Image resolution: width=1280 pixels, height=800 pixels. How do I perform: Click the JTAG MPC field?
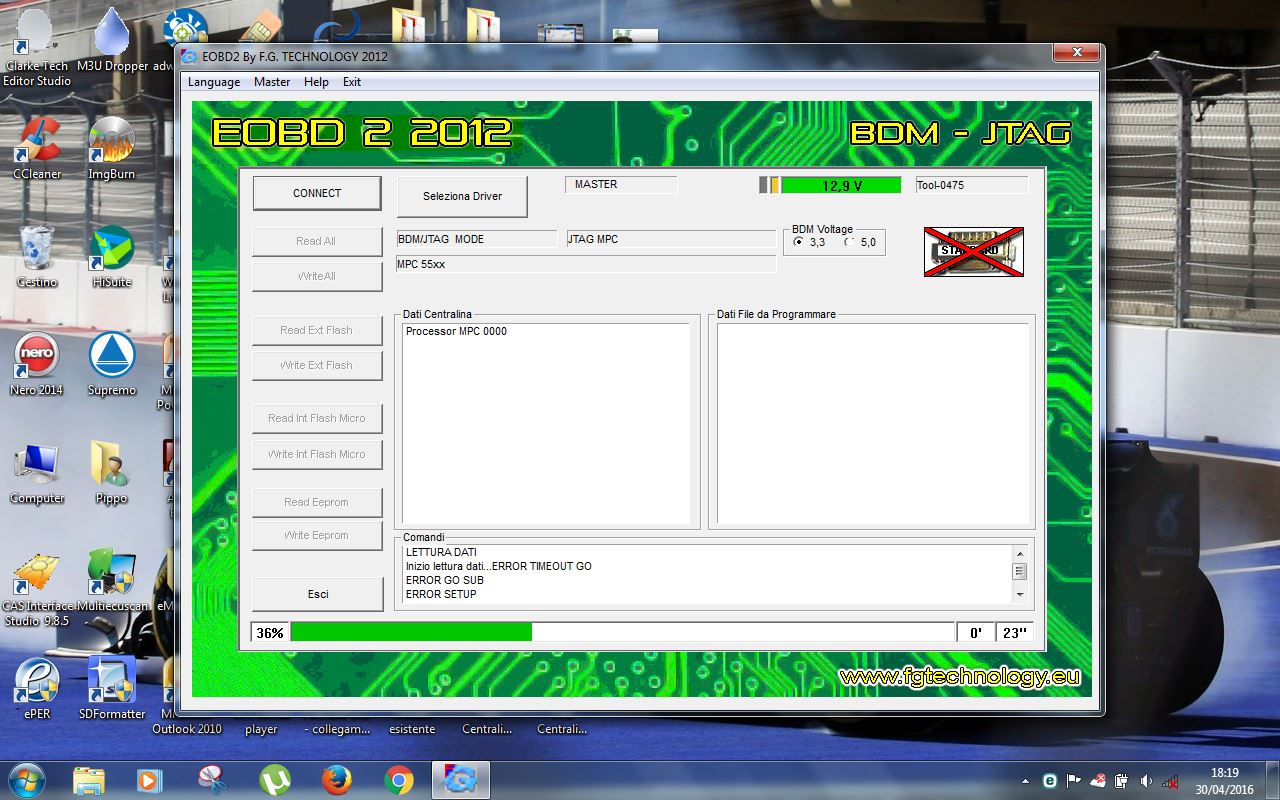[x=671, y=239]
